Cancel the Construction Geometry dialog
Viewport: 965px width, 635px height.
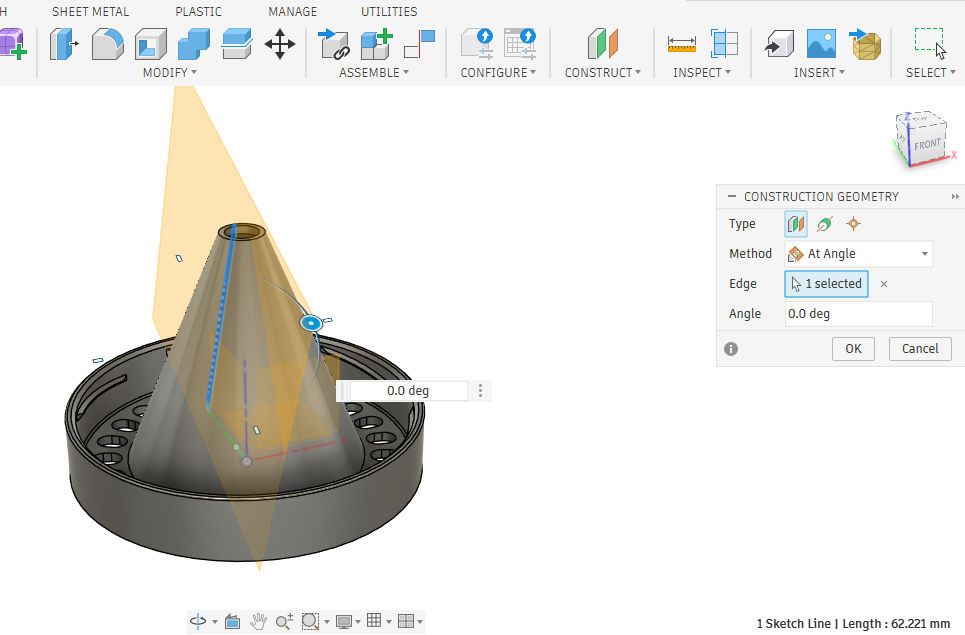pos(920,349)
